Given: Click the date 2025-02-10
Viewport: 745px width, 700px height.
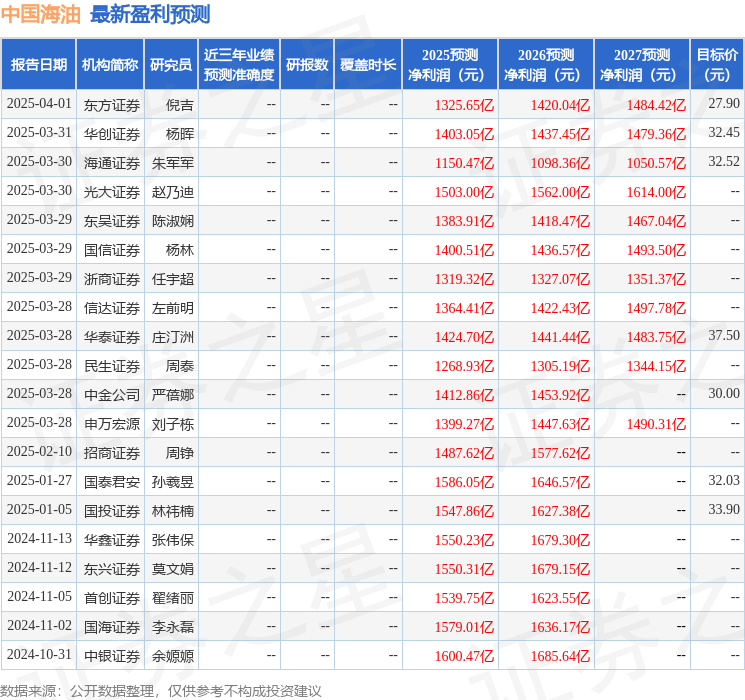Looking at the screenshot, I should pos(39,451).
